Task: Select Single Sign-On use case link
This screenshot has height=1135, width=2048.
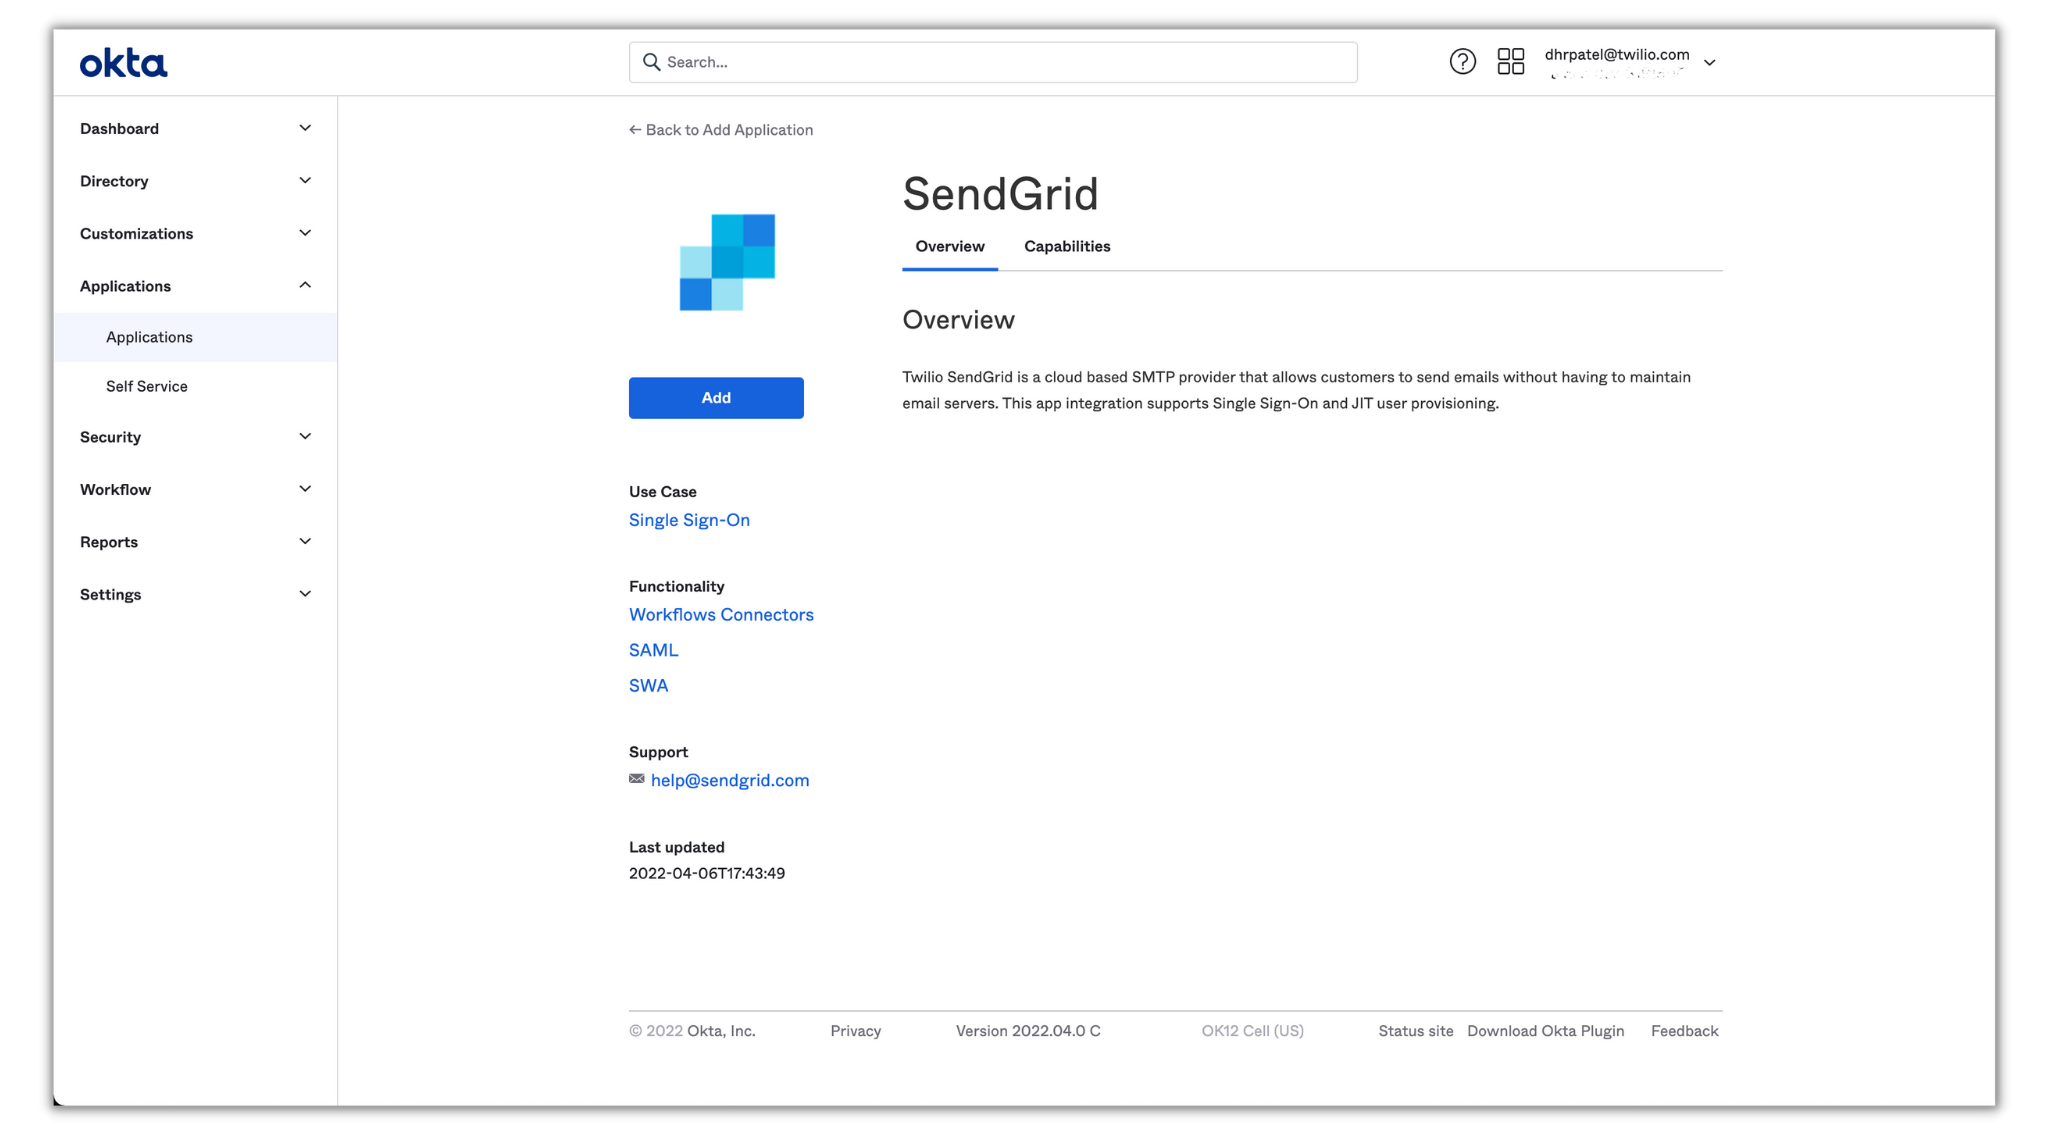Action: coord(689,519)
